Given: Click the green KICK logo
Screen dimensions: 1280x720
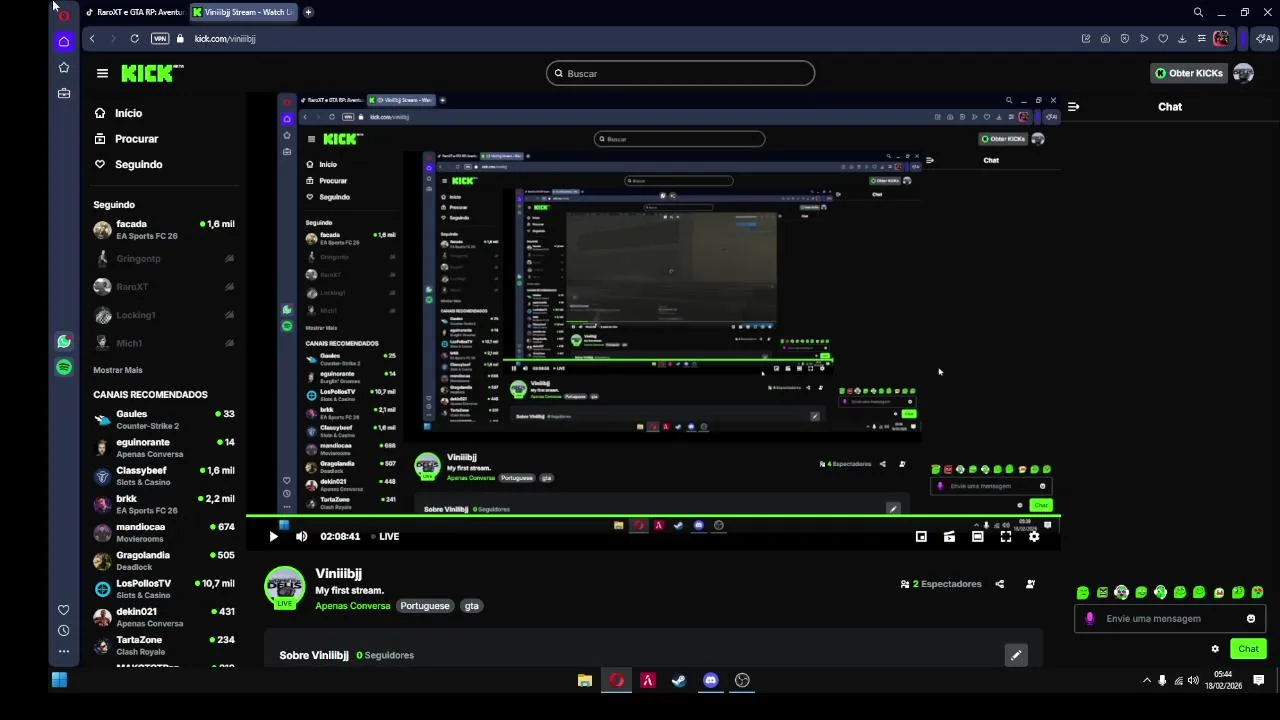Looking at the screenshot, I should (x=152, y=73).
